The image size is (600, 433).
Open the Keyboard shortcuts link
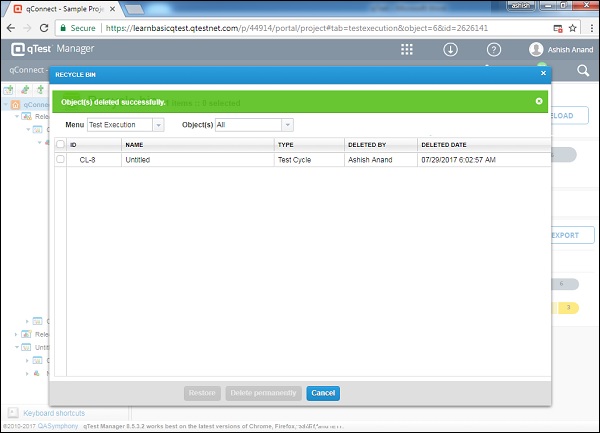pos(53,413)
